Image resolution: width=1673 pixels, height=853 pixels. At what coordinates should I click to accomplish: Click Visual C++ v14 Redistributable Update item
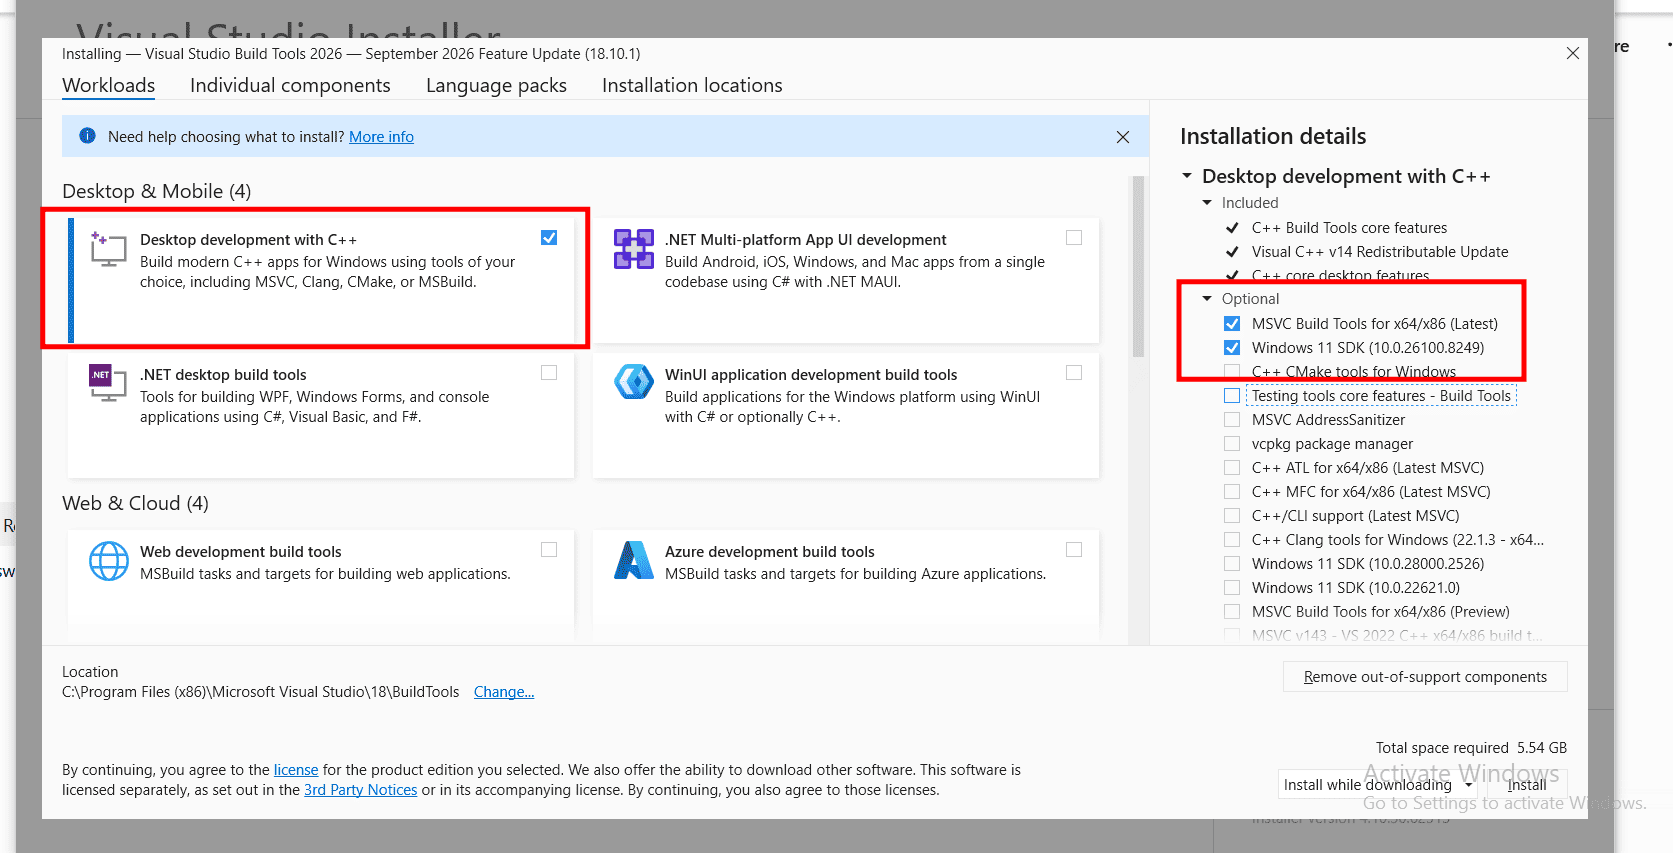(1380, 252)
